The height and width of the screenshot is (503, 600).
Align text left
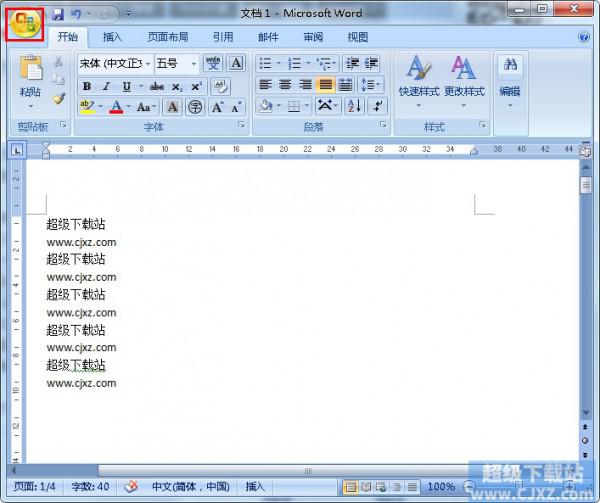(265, 85)
